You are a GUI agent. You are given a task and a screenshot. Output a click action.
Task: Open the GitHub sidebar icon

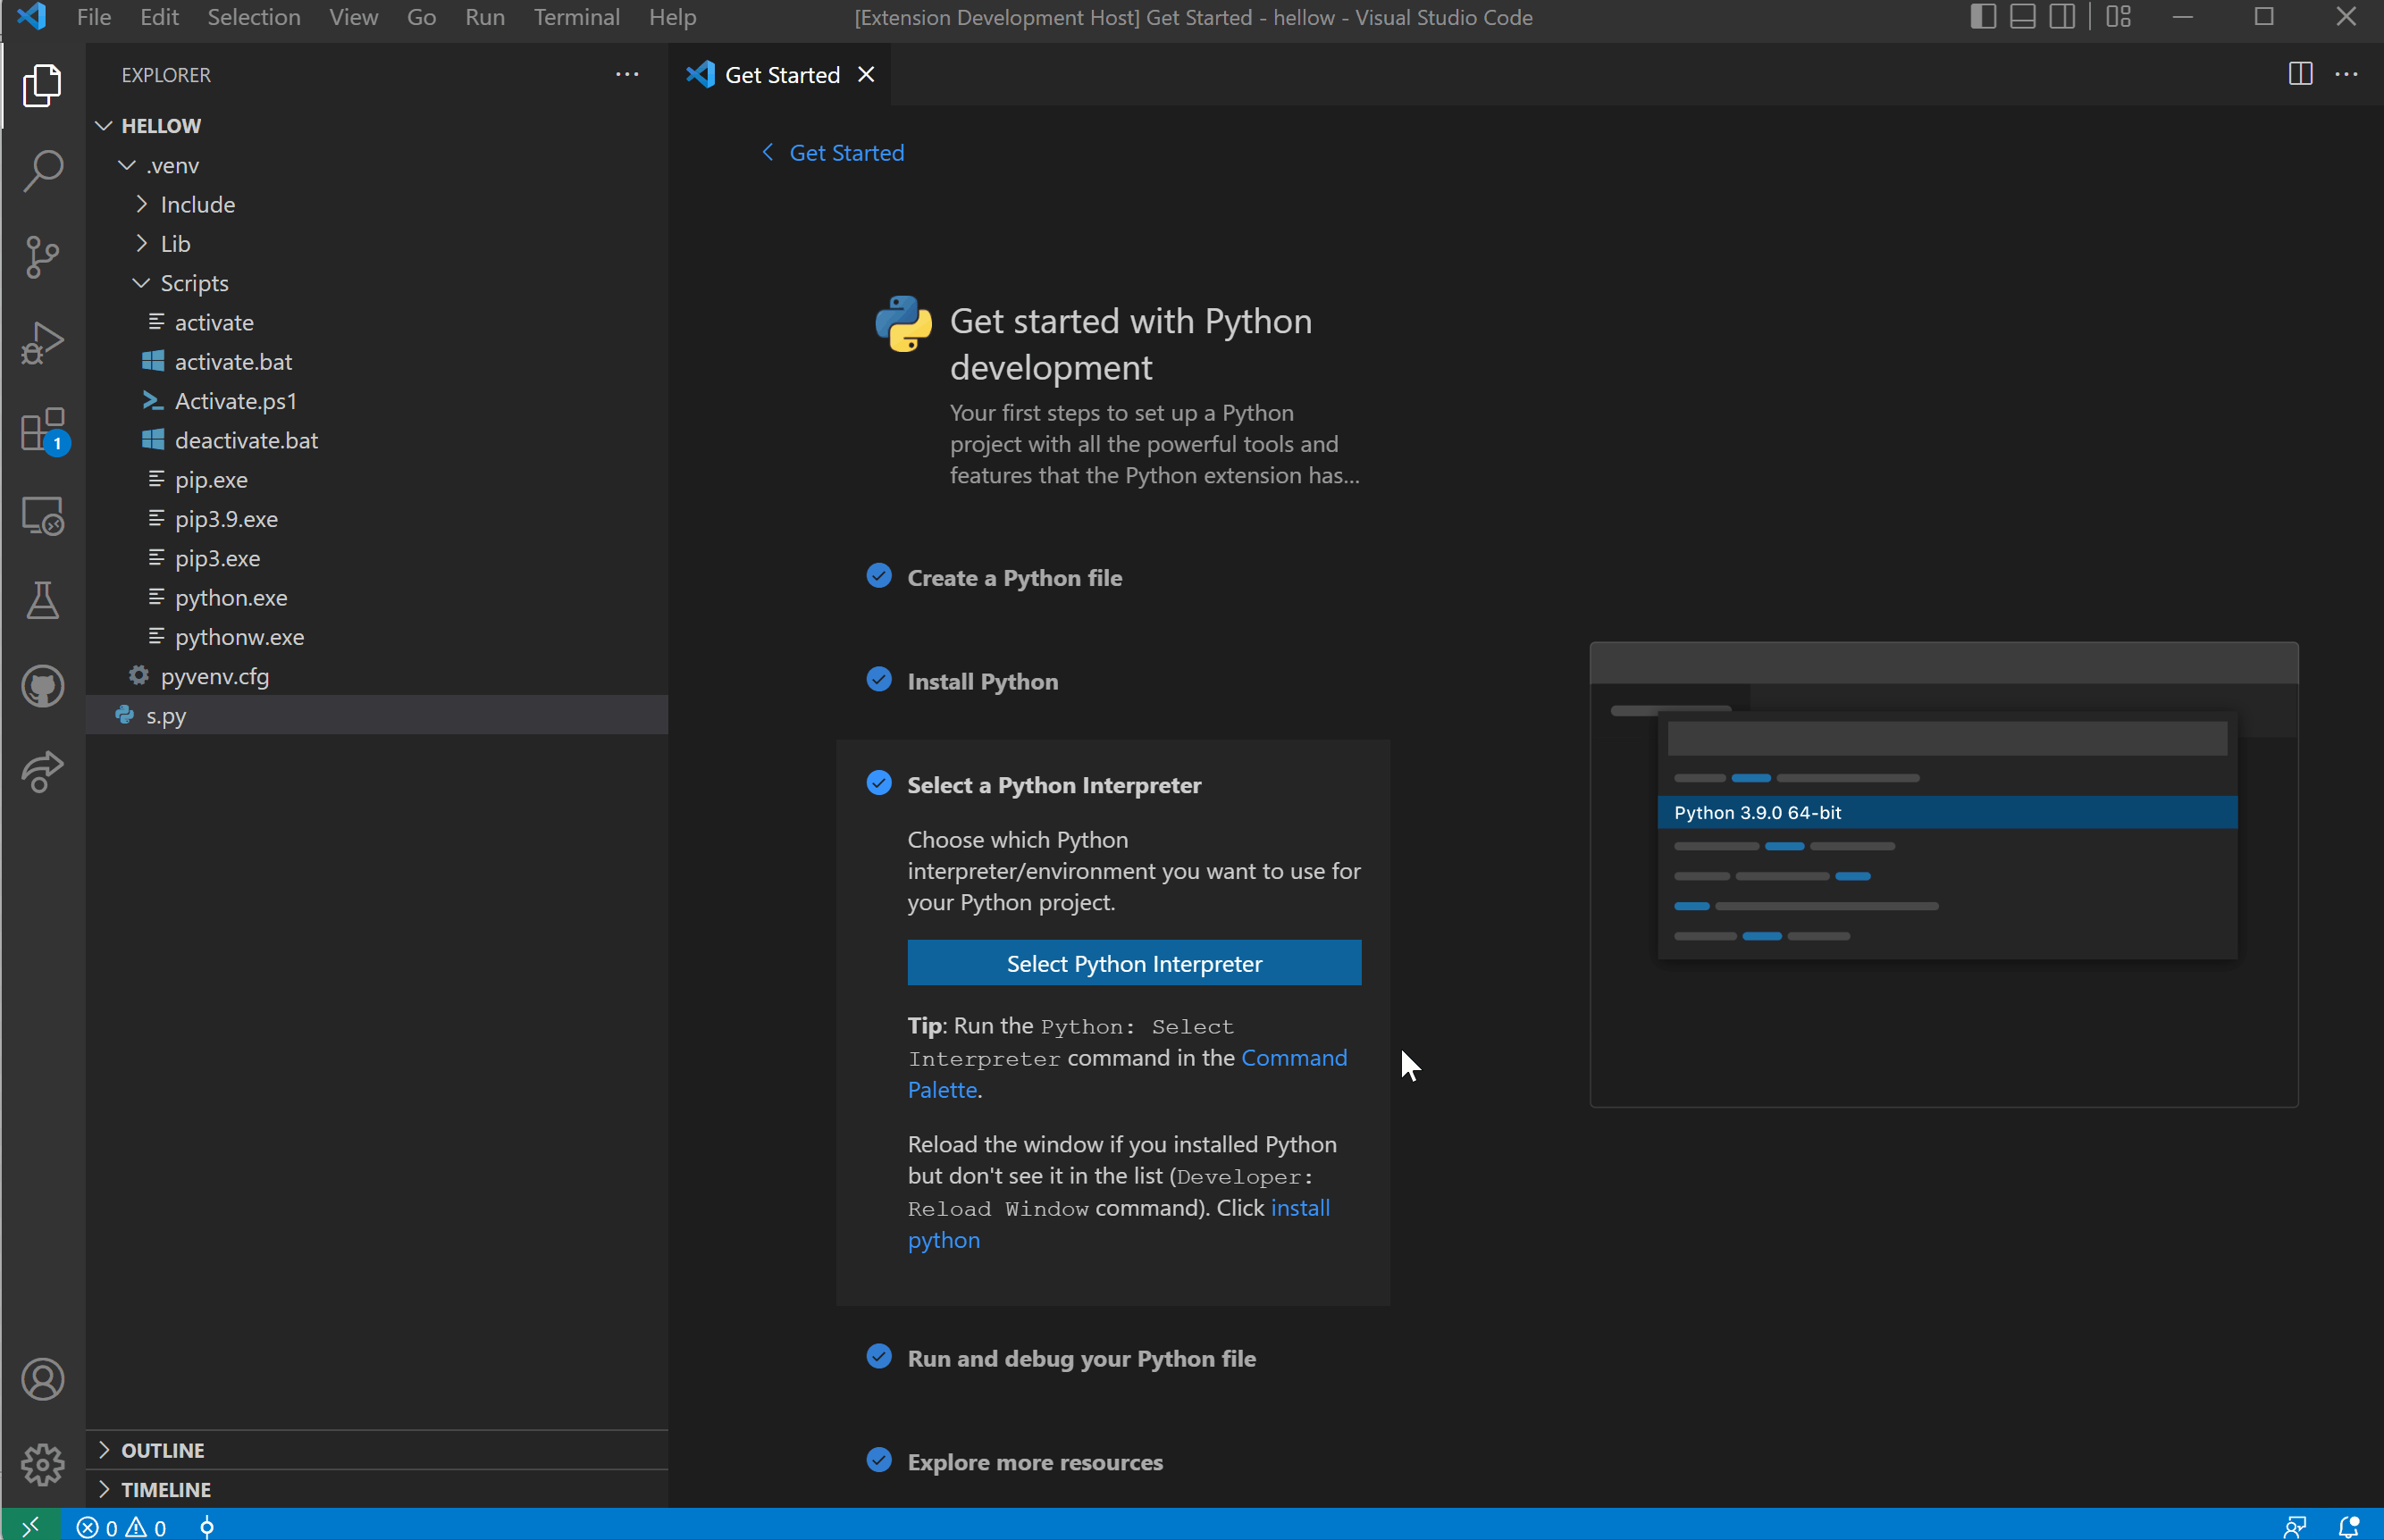click(x=42, y=686)
